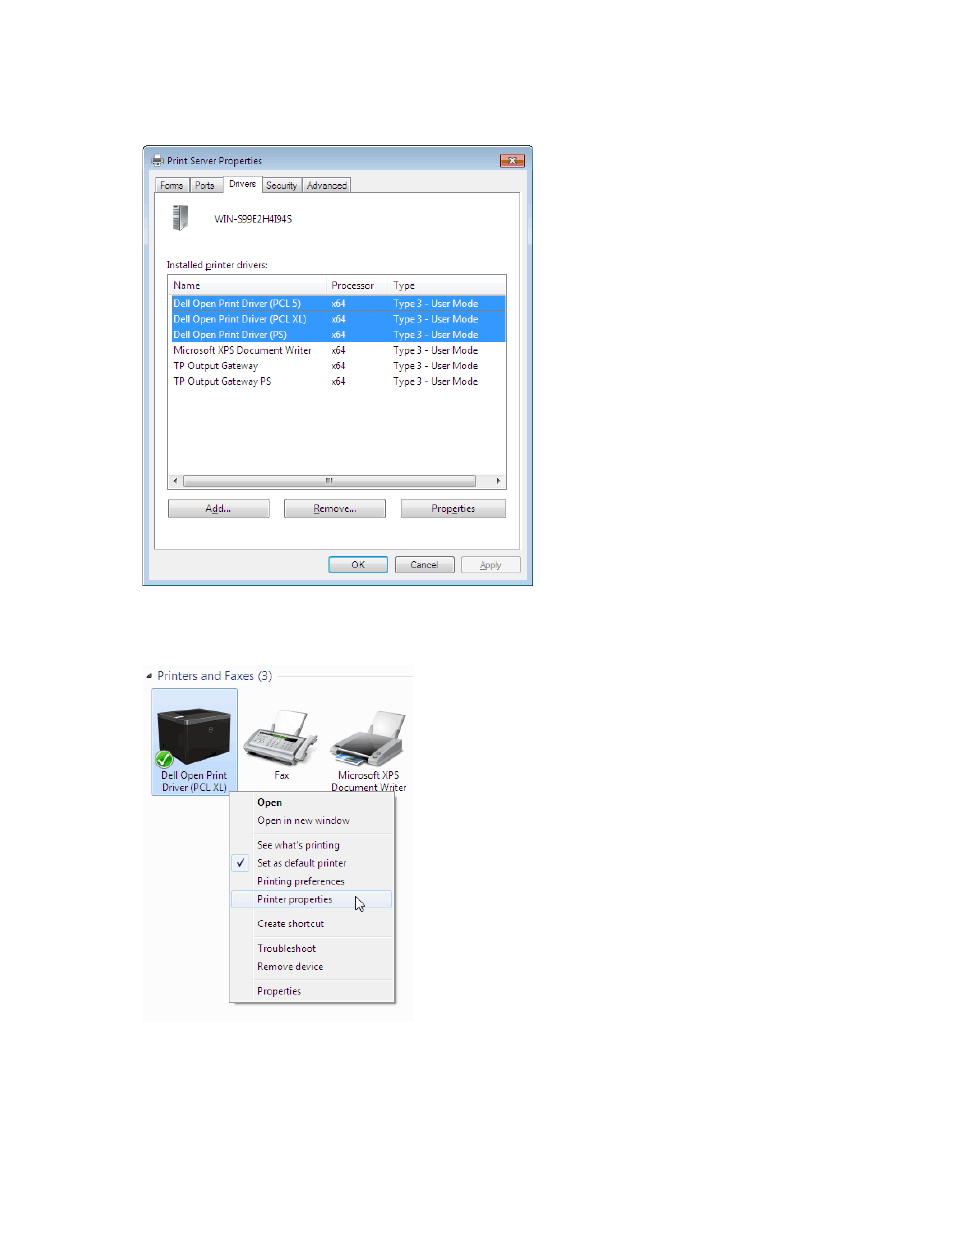Viewport: 954px width, 1235px height.
Task: Click the driver list left scroll arrow
Action: click(175, 481)
